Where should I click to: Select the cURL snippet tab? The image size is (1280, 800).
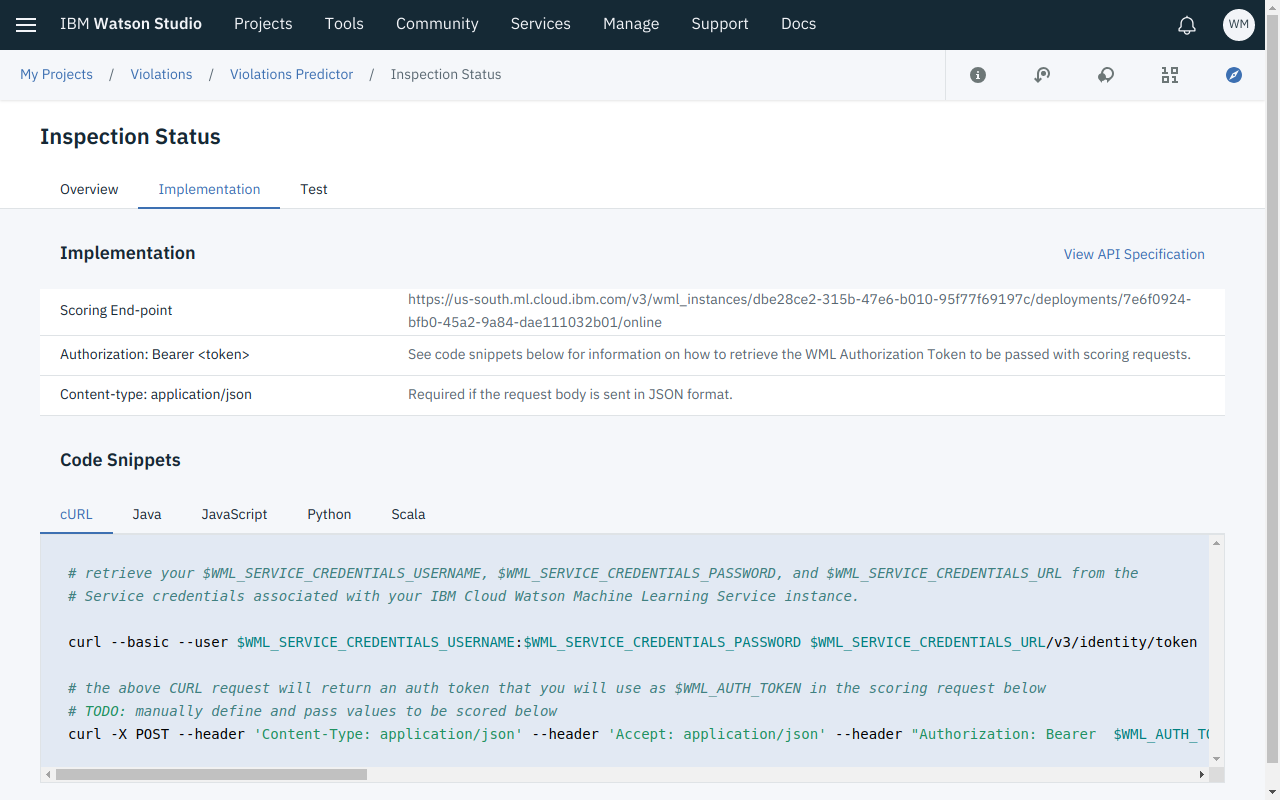point(76,514)
